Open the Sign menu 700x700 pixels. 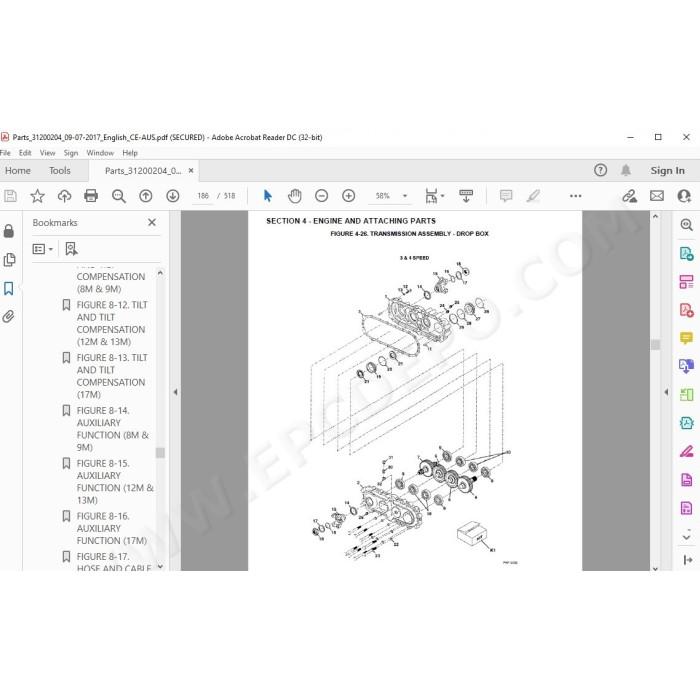coord(71,153)
